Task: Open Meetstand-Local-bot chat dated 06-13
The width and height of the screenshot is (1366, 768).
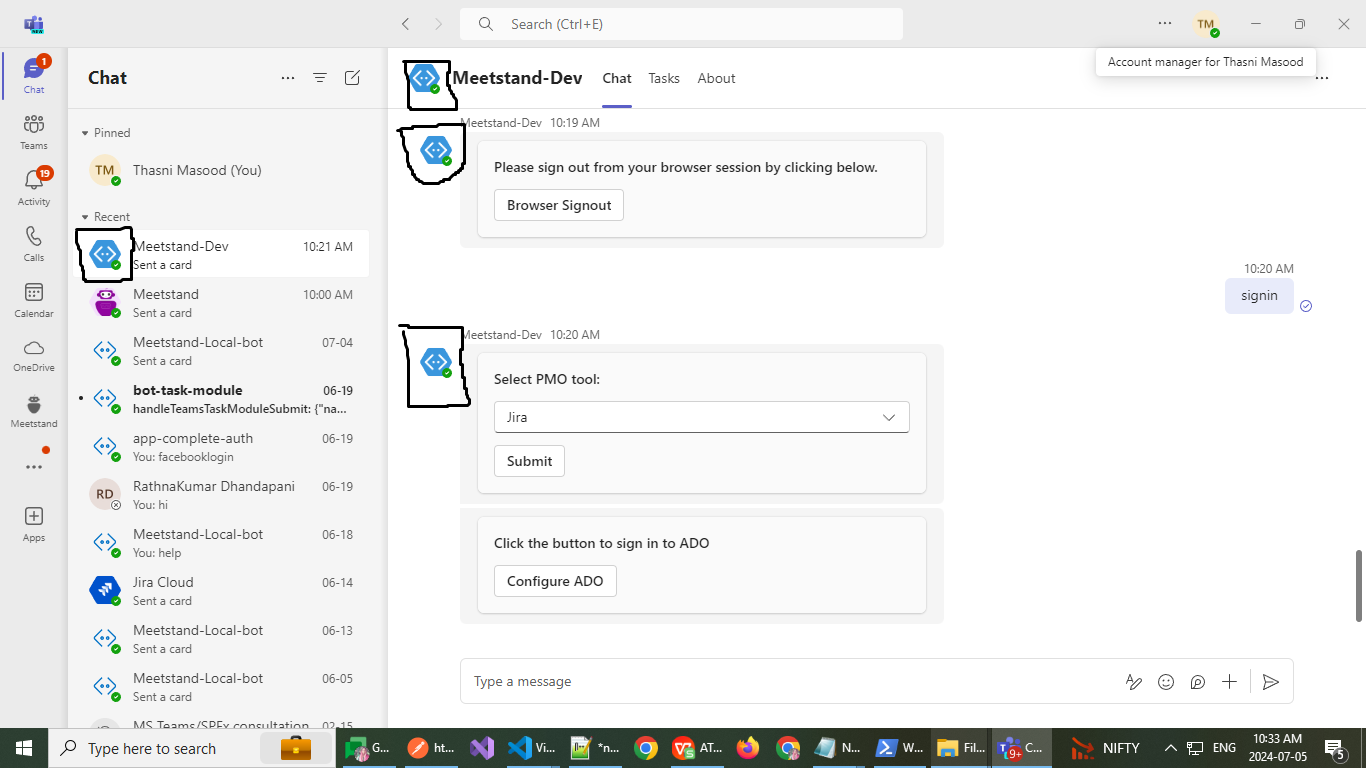Action: tap(219, 638)
